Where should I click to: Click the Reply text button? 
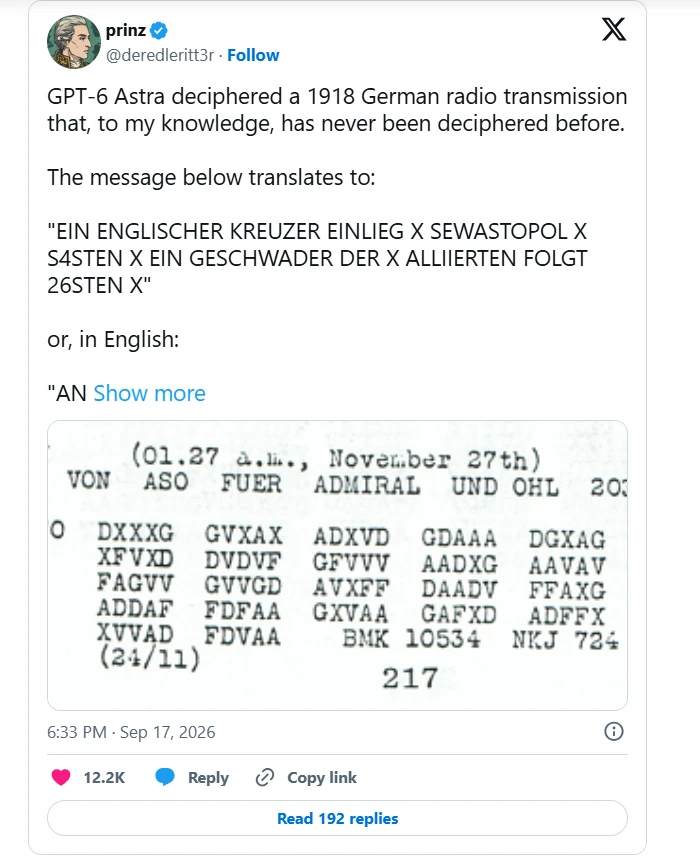click(x=208, y=777)
